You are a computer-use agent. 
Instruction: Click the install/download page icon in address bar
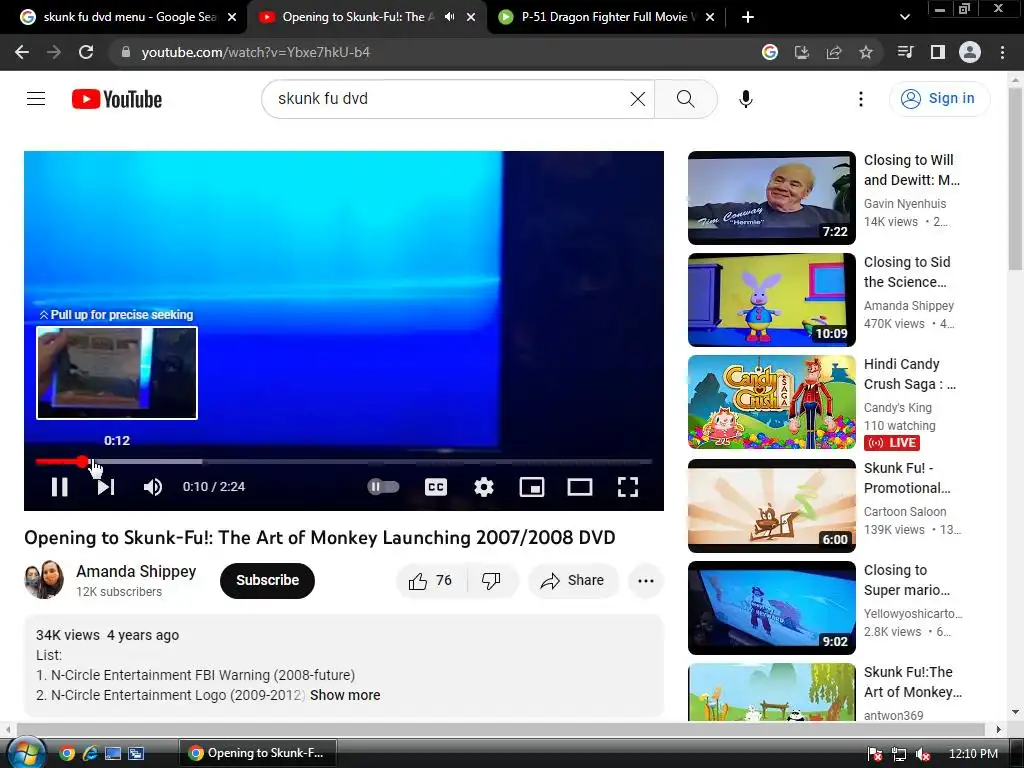(802, 52)
